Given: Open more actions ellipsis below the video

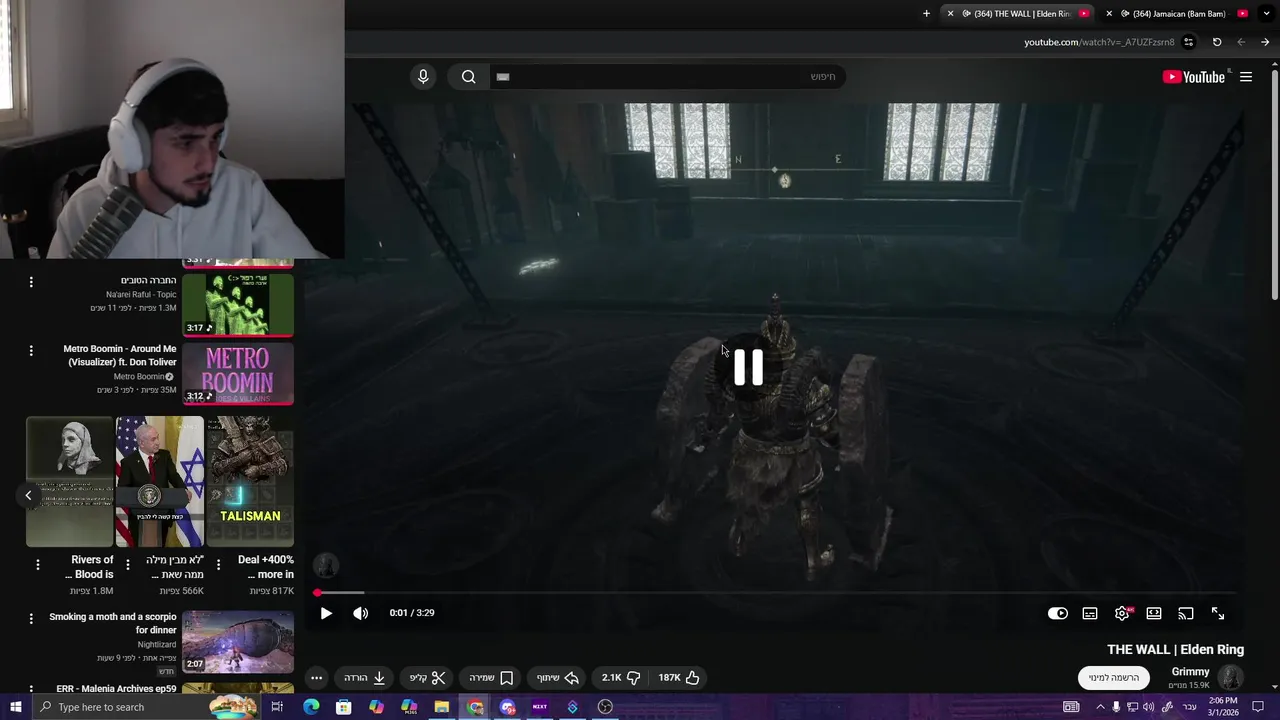Looking at the screenshot, I should coord(316,677).
